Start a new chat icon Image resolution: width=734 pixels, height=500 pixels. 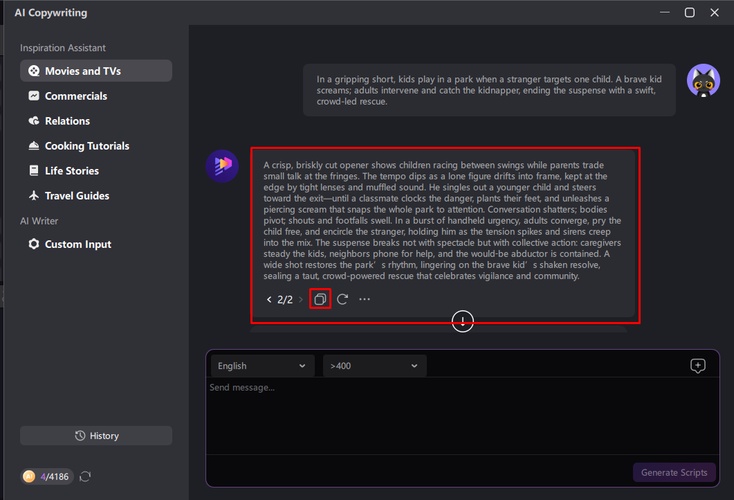(698, 366)
